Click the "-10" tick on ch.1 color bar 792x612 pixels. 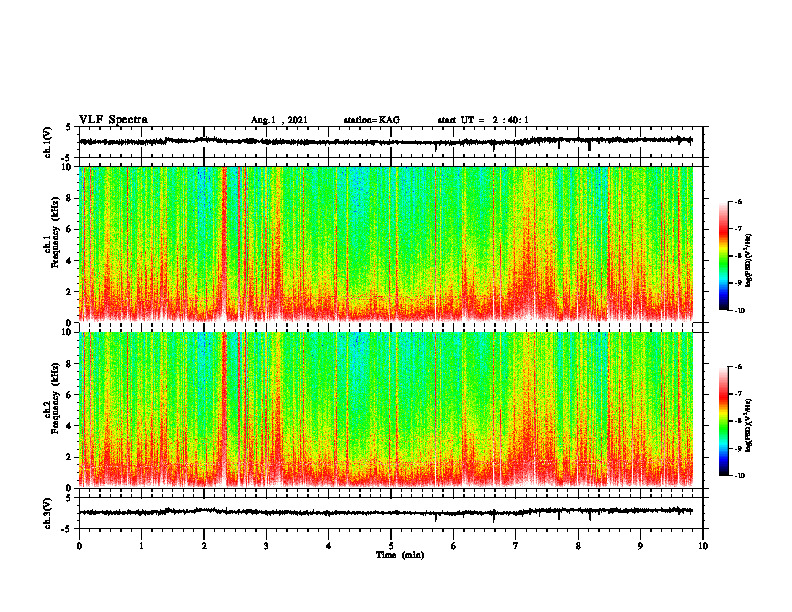tap(740, 311)
